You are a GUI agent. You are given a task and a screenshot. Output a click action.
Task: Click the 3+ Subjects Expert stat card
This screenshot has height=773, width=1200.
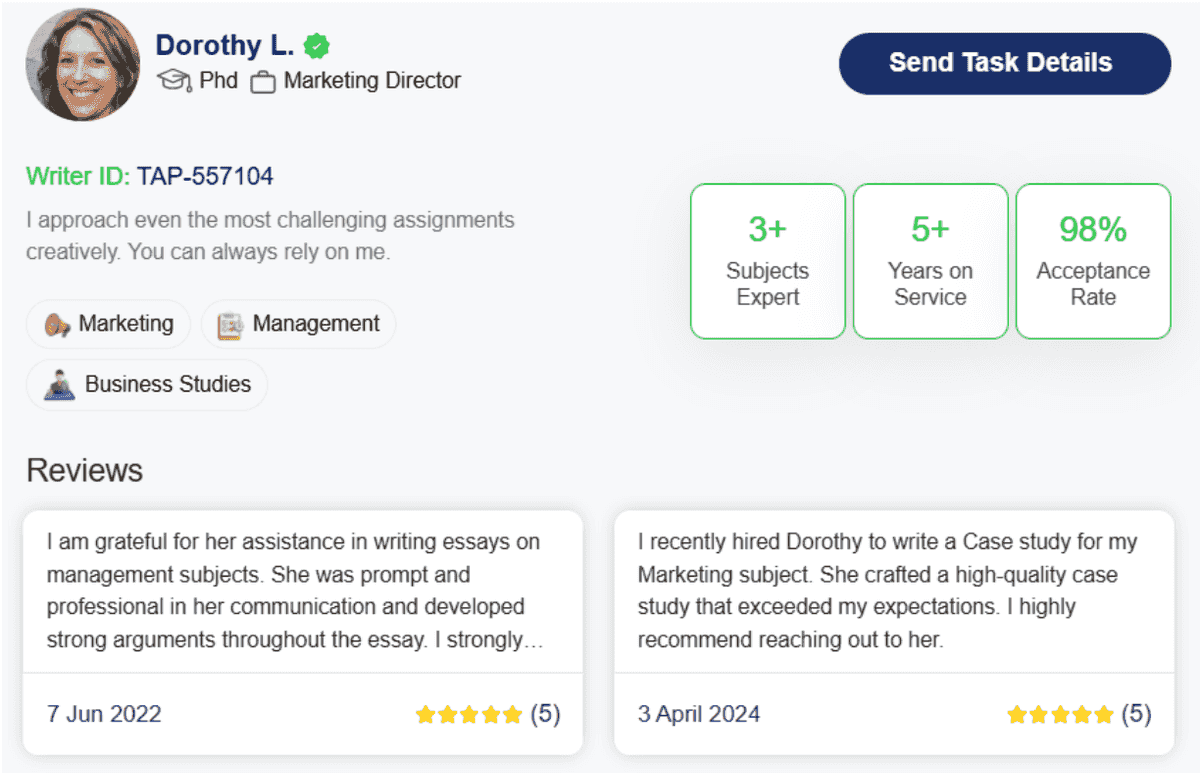coord(768,261)
